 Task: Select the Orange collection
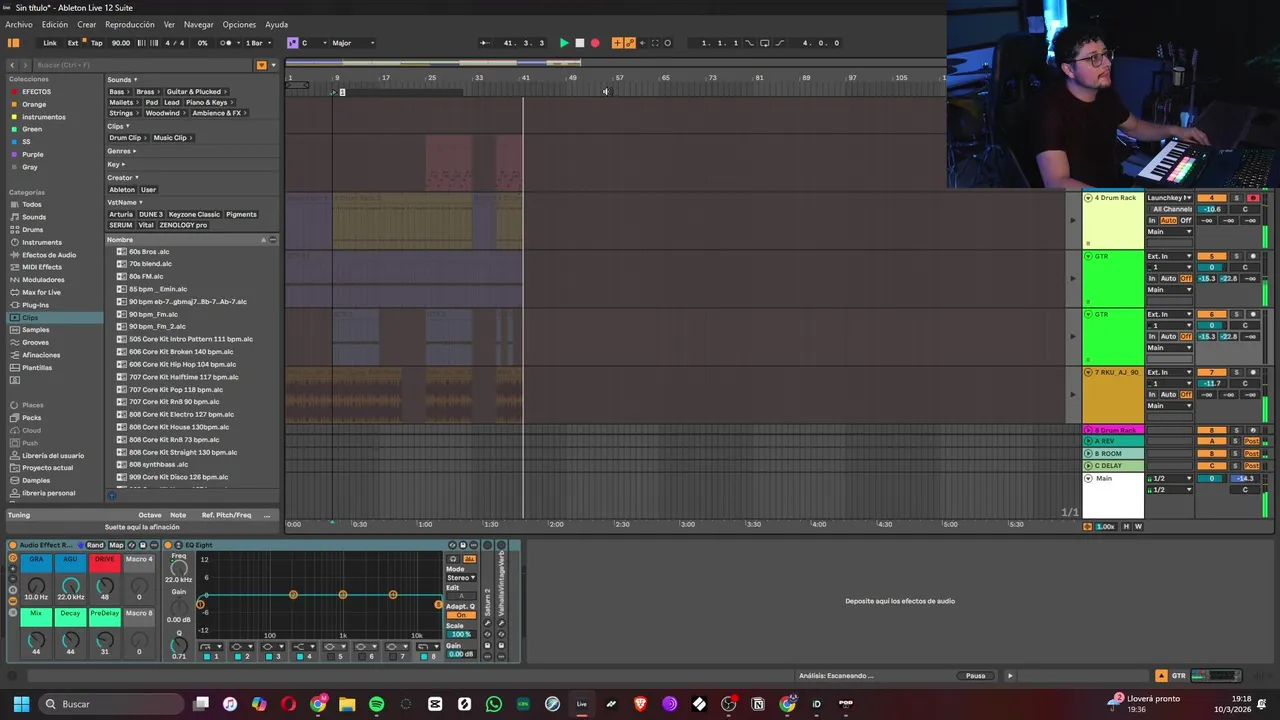tap(34, 104)
